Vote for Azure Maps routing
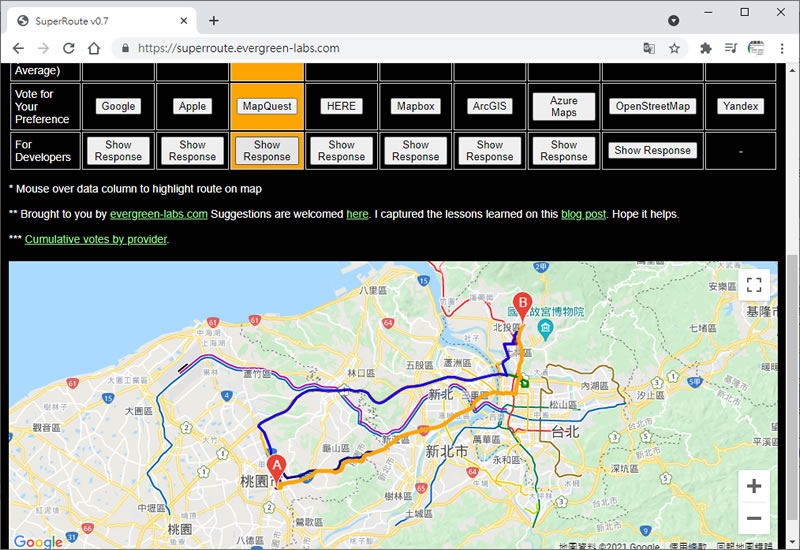Viewport: 800px width, 550px height. pos(564,106)
